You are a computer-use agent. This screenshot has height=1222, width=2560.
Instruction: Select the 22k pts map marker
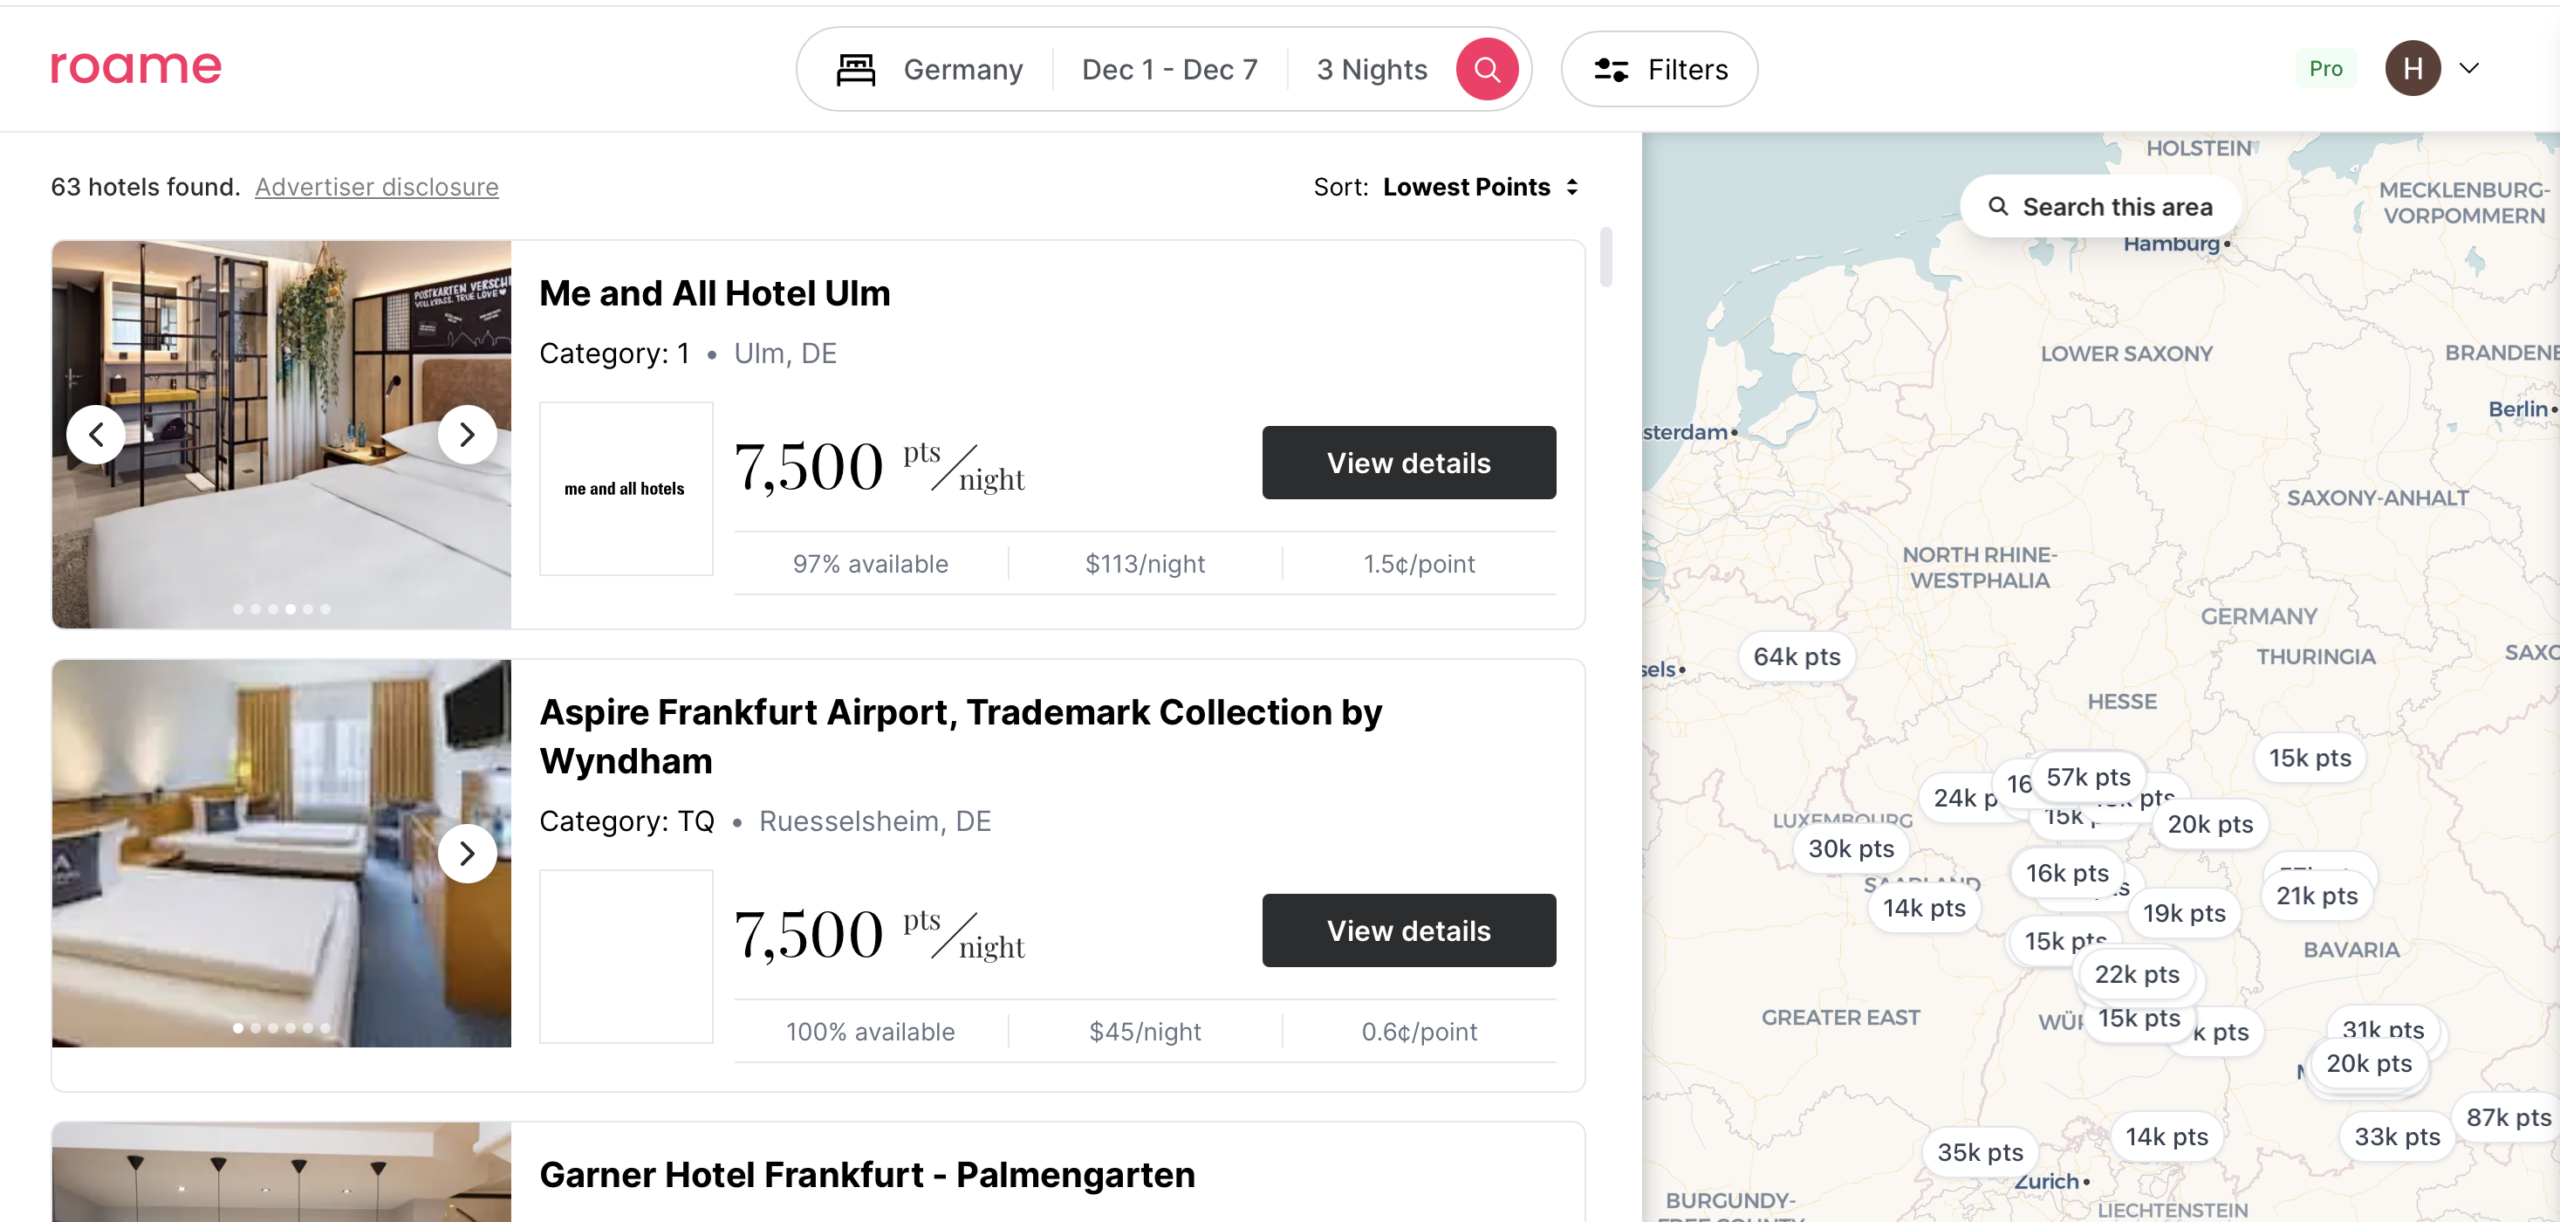click(x=2137, y=974)
